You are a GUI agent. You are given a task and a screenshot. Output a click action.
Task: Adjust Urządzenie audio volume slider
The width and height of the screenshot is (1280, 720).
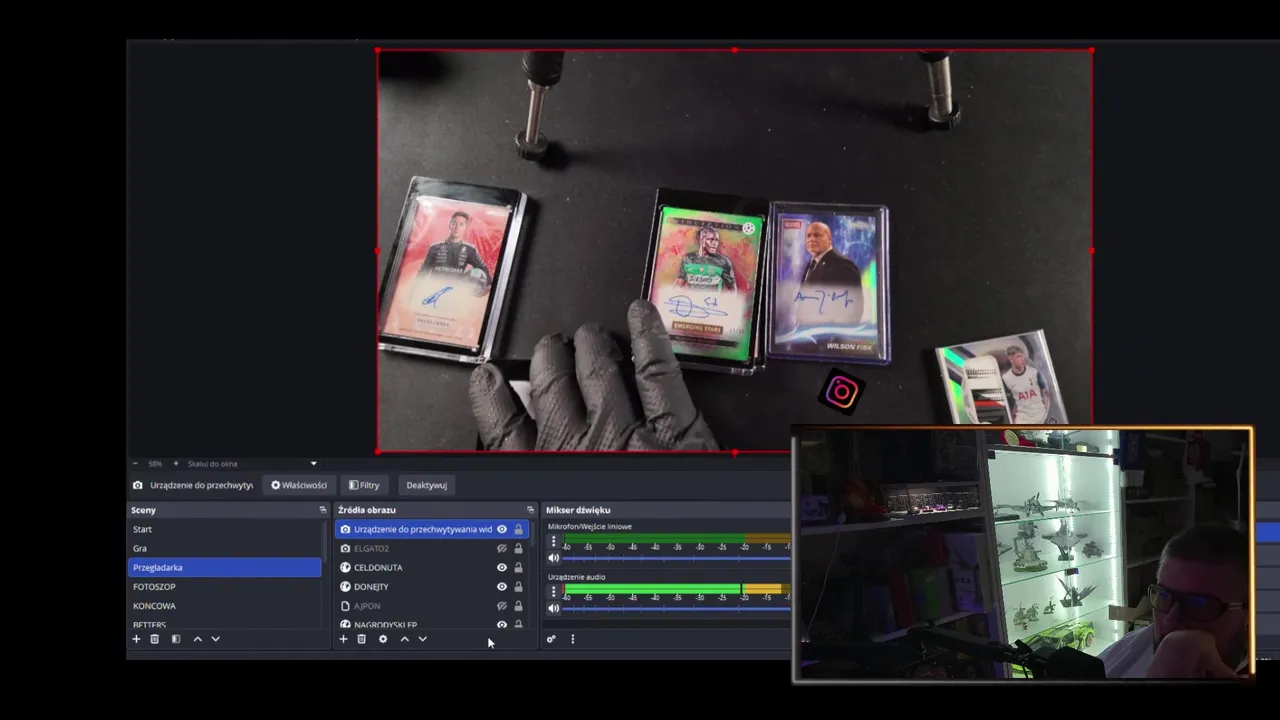(676, 608)
